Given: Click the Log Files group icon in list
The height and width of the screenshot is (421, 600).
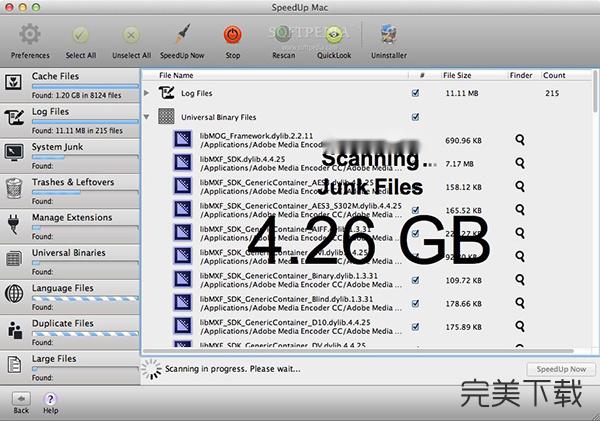Looking at the screenshot, I should [166, 93].
